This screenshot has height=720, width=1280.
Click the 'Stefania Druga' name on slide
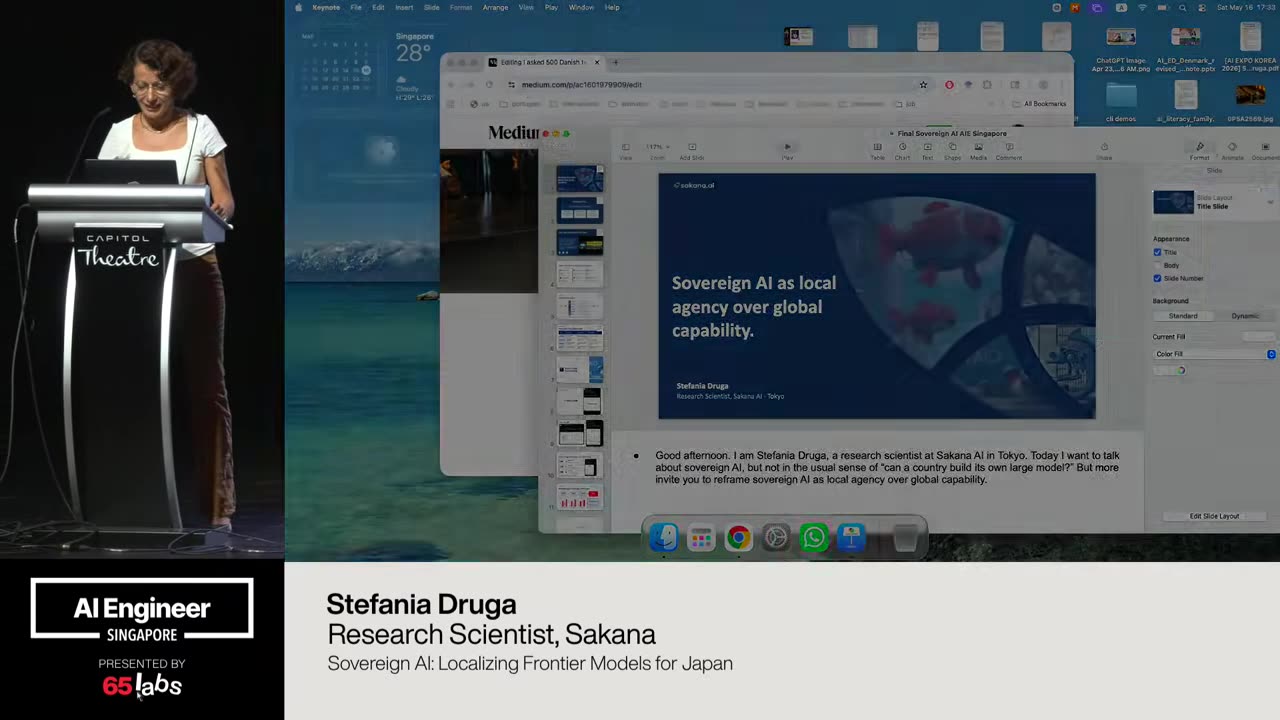click(702, 386)
